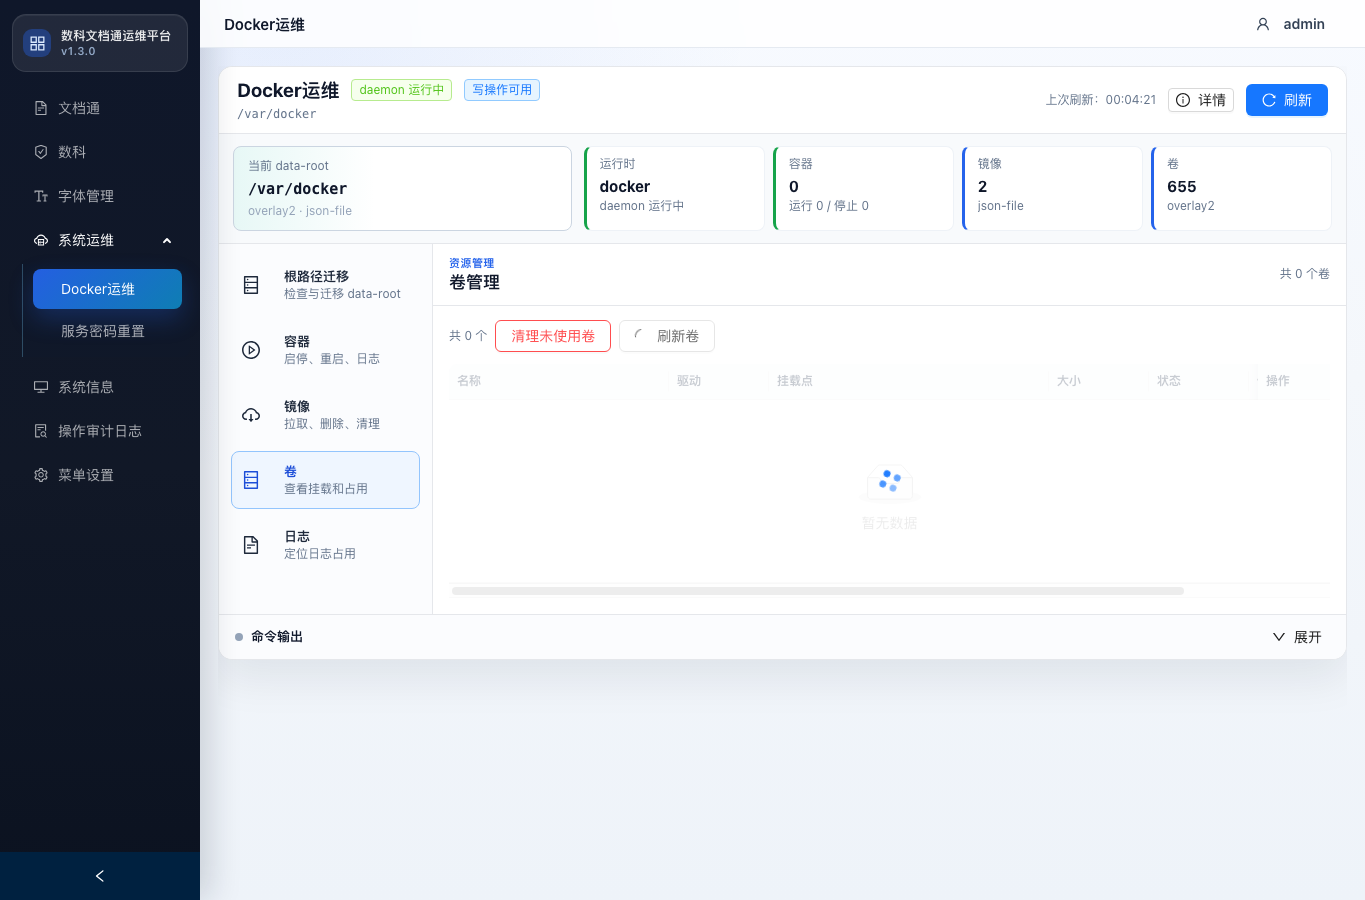Go to 系统信息 page
The height and width of the screenshot is (900, 1365).
tap(100, 387)
